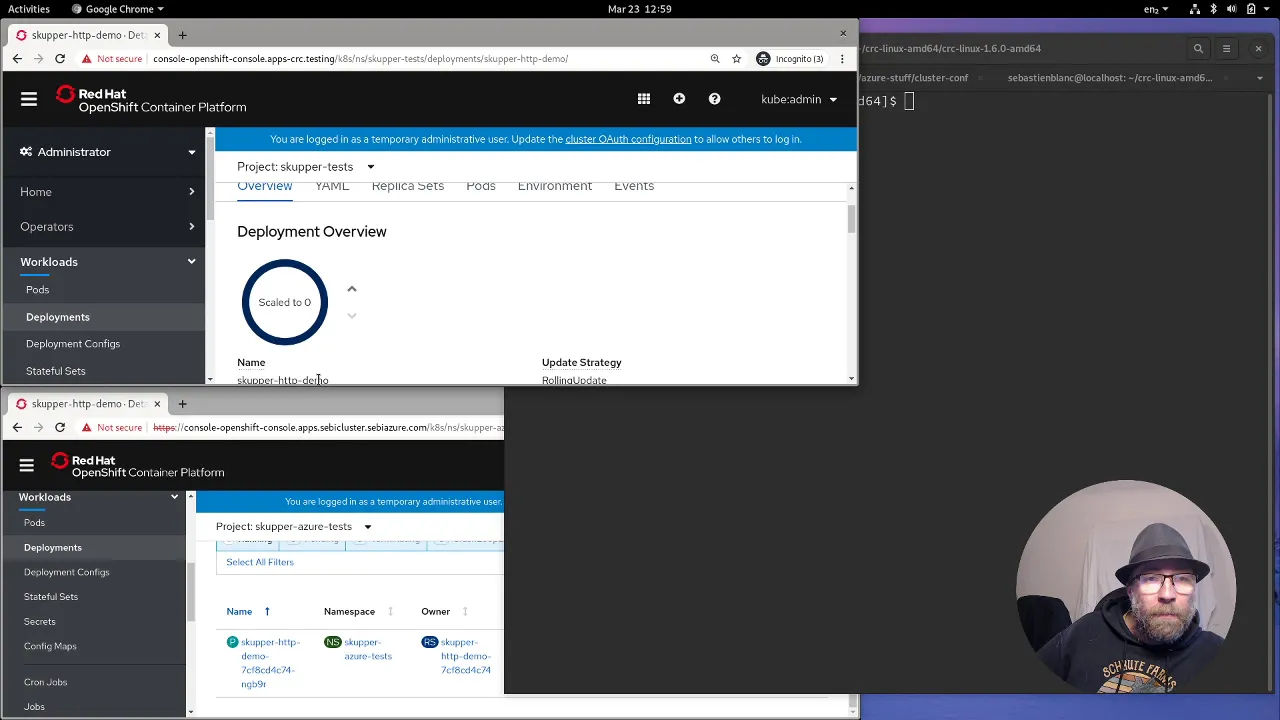Click Not secure warning in top window

(x=112, y=59)
